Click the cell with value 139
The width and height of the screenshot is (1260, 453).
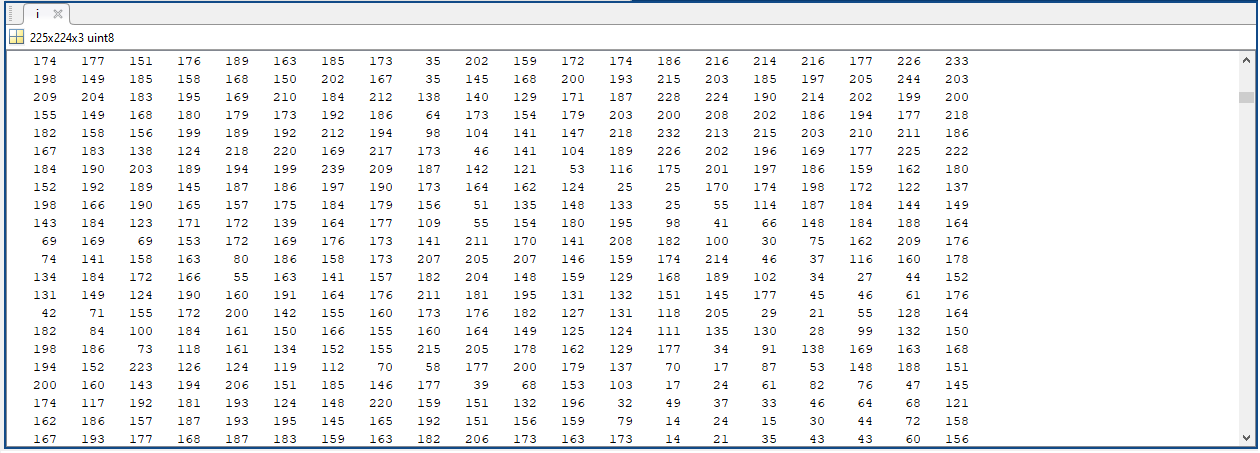coord(285,223)
